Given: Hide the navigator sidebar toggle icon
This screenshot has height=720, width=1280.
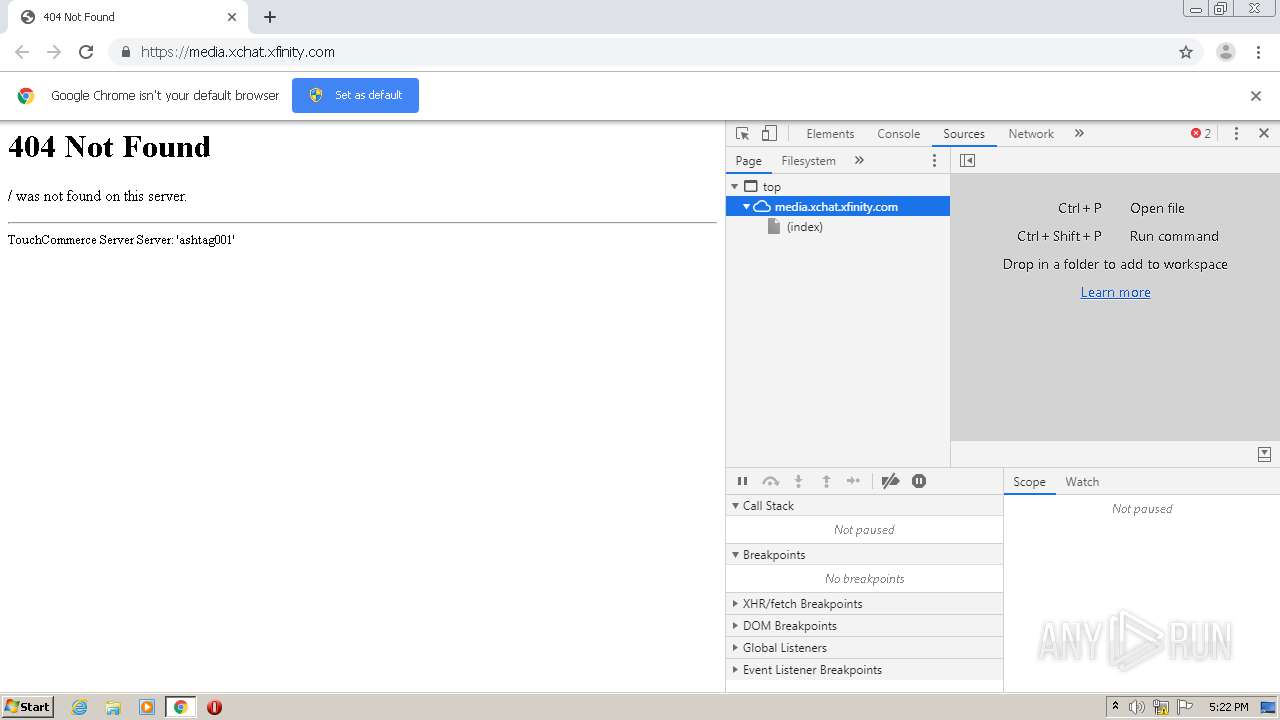Looking at the screenshot, I should 967,160.
